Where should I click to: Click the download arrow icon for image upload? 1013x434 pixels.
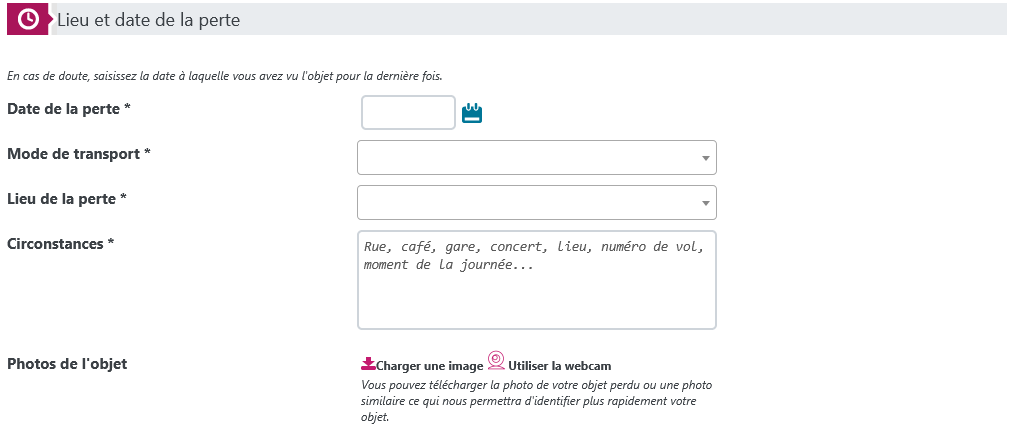(368, 364)
